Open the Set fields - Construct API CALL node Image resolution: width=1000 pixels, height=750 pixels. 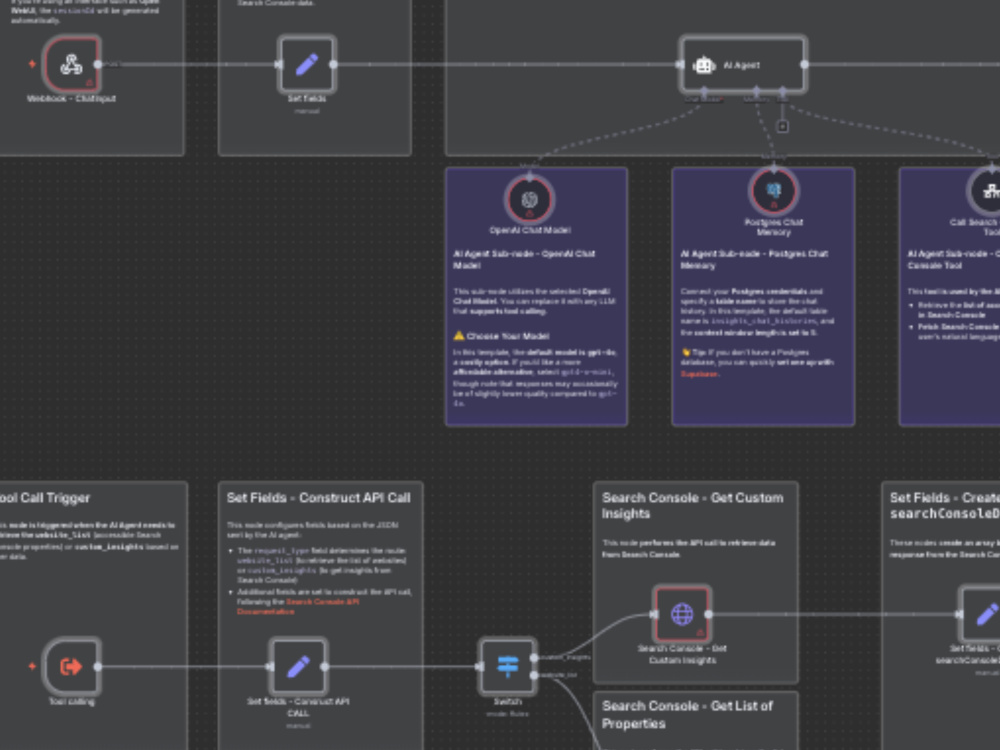coord(298,666)
